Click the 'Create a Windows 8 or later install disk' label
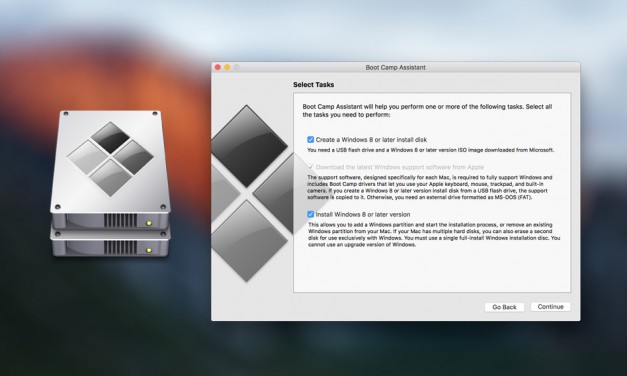Viewport: 627px width, 376px height. point(371,140)
